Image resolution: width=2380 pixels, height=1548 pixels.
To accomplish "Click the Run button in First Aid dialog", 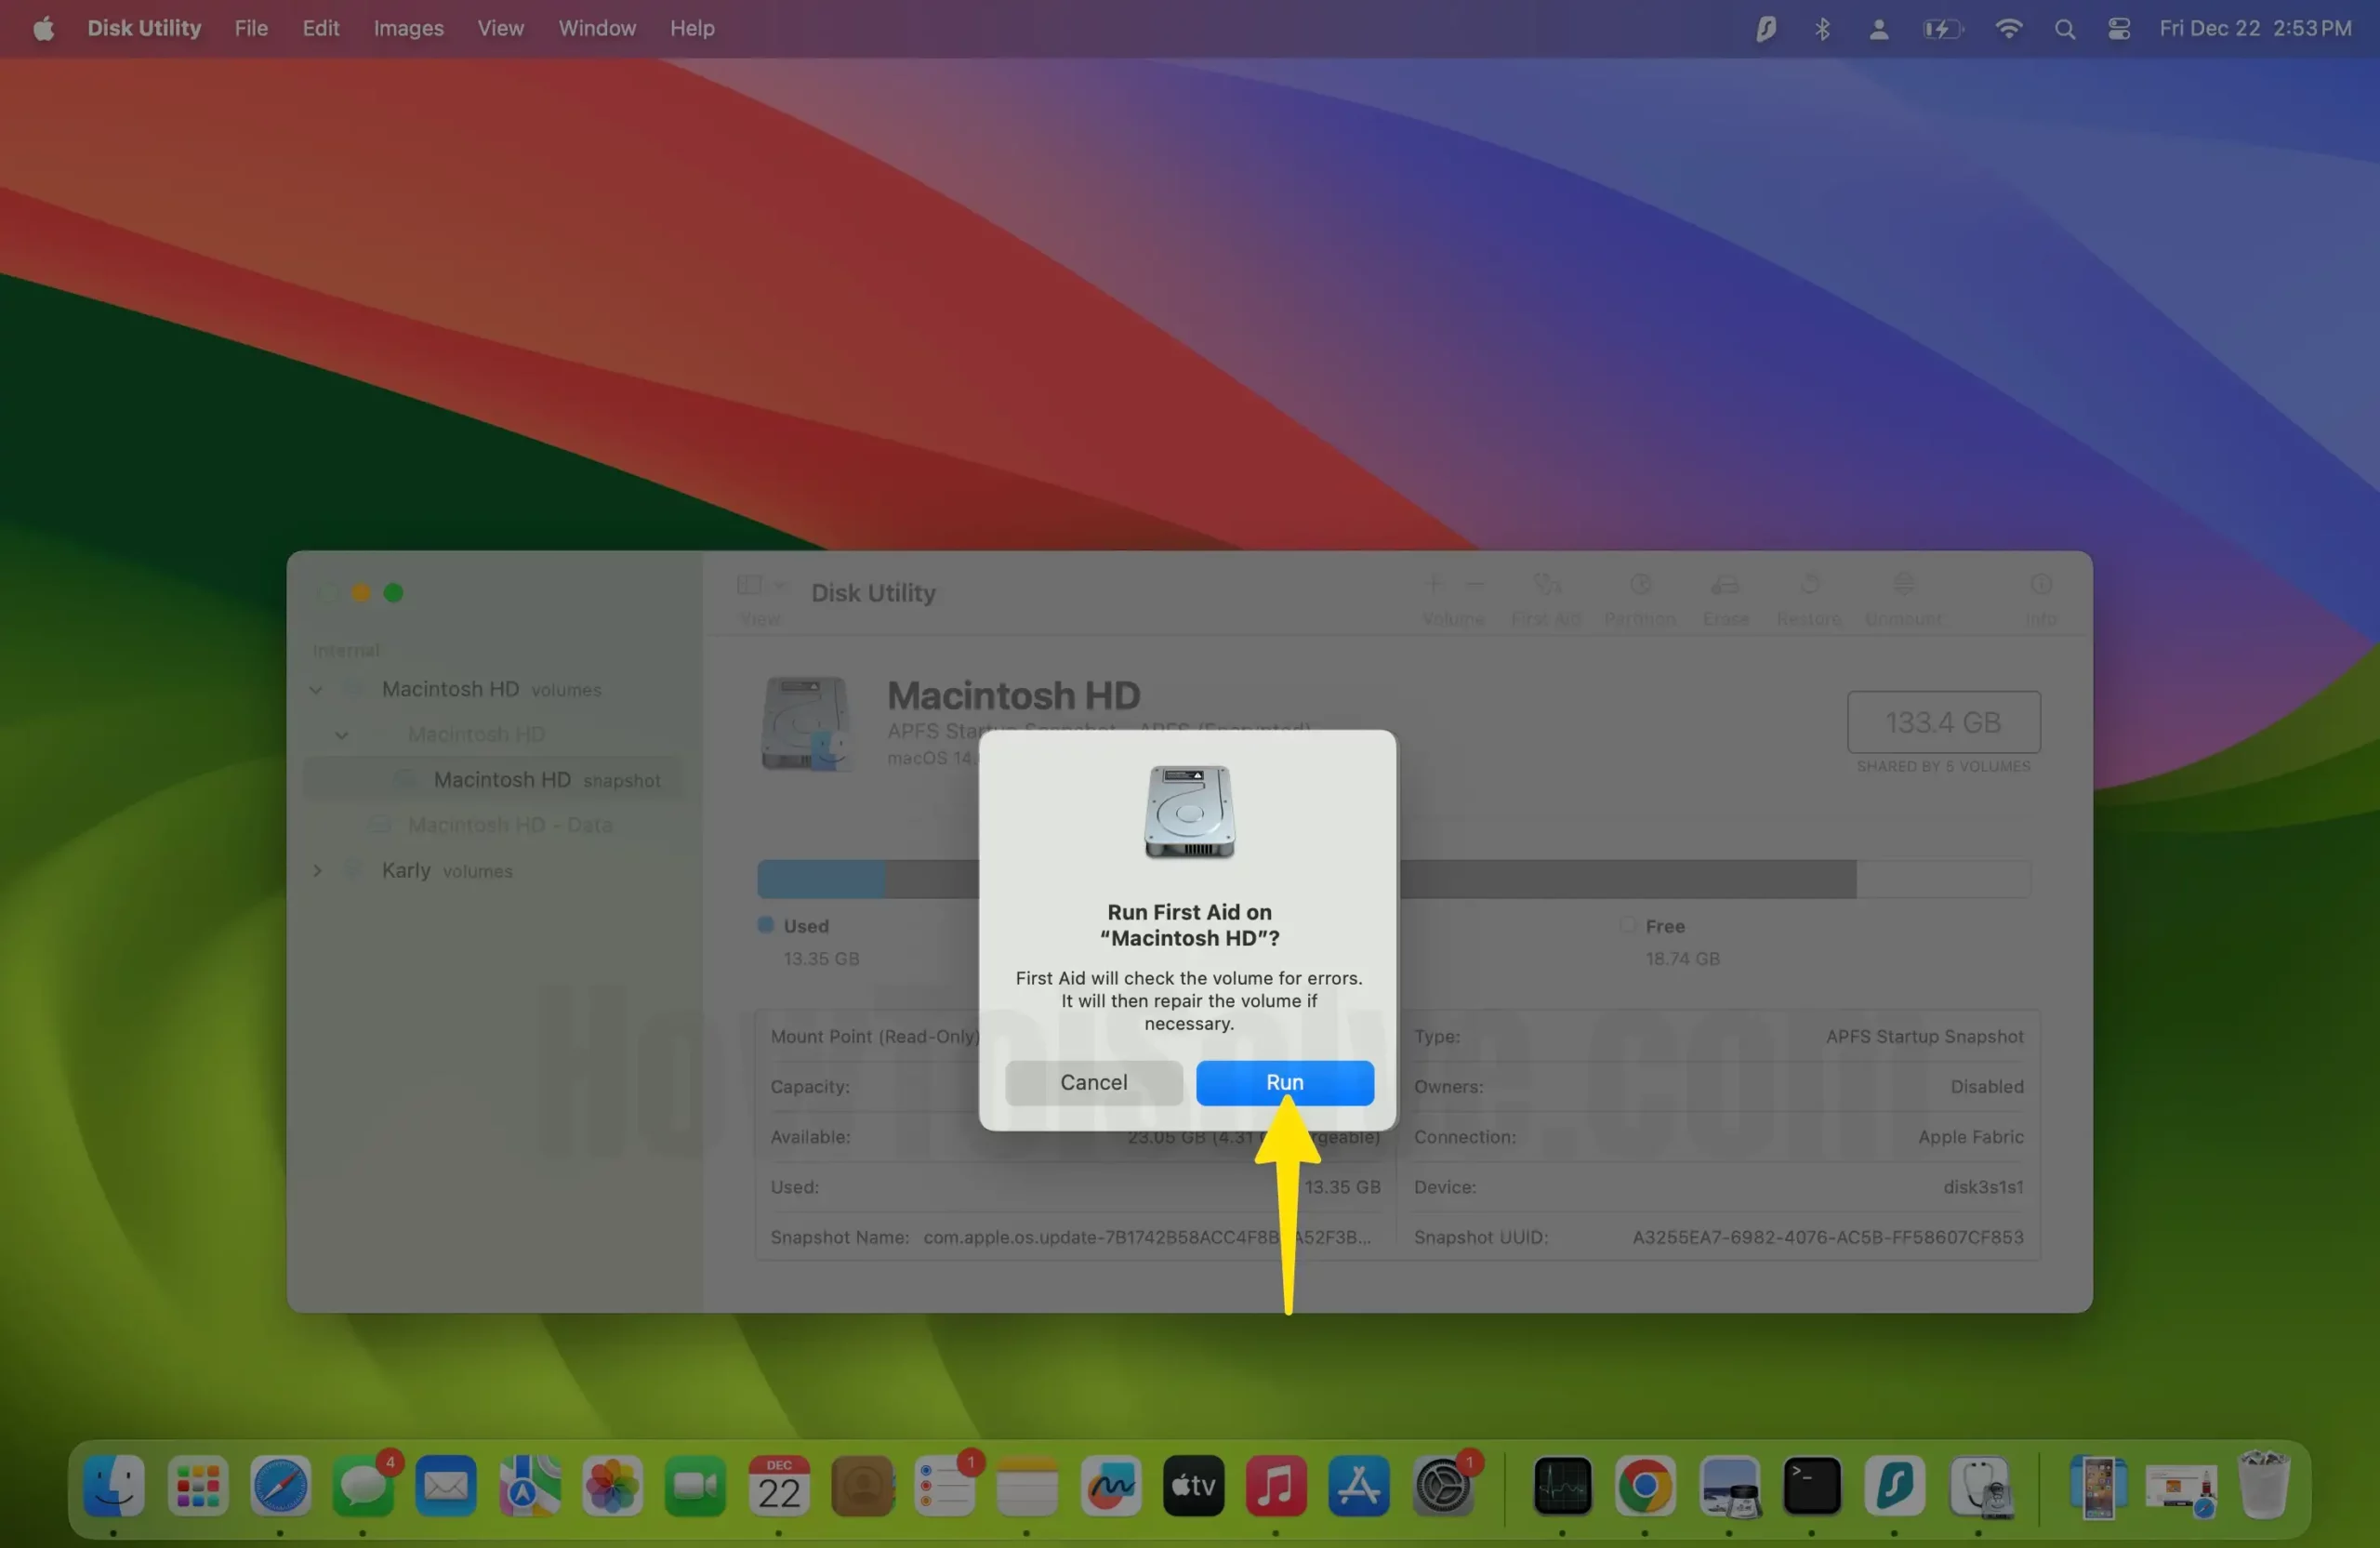I will point(1284,1082).
